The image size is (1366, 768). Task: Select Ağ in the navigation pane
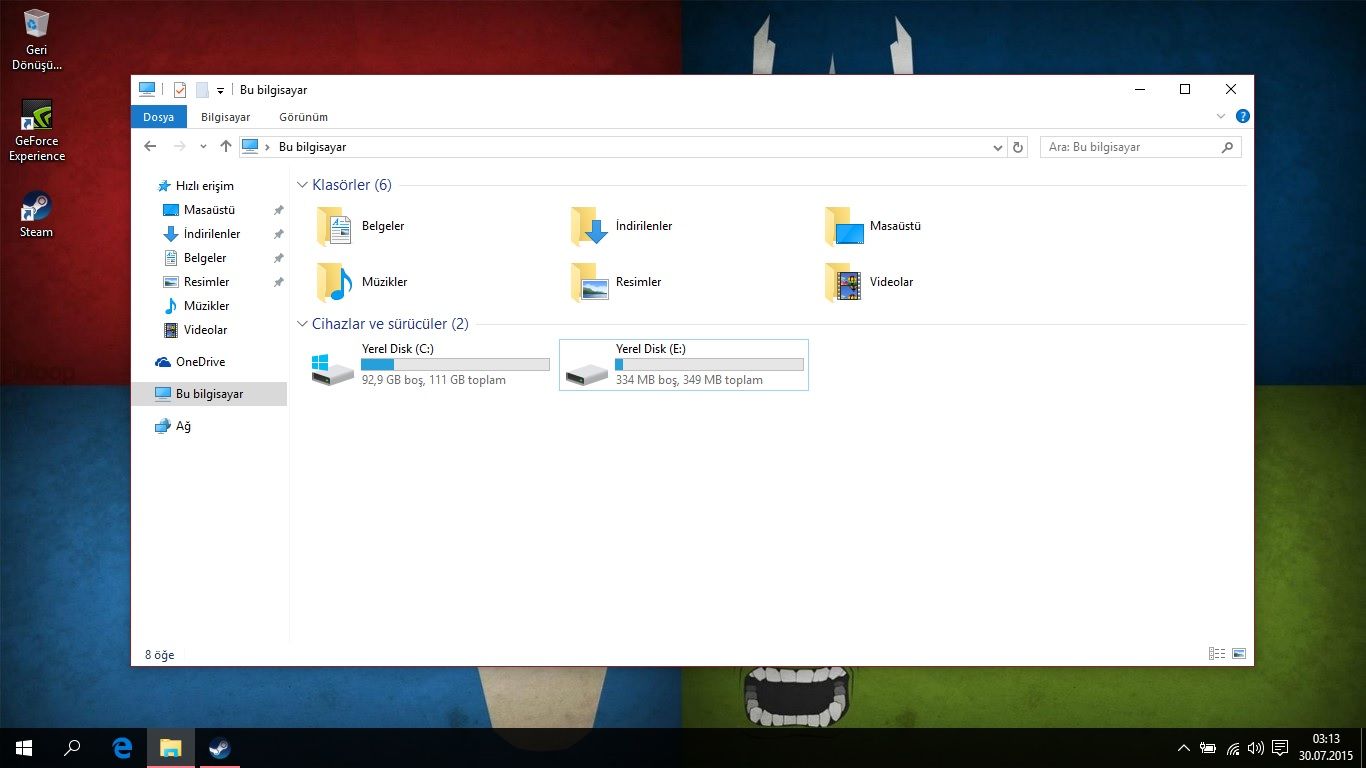183,426
